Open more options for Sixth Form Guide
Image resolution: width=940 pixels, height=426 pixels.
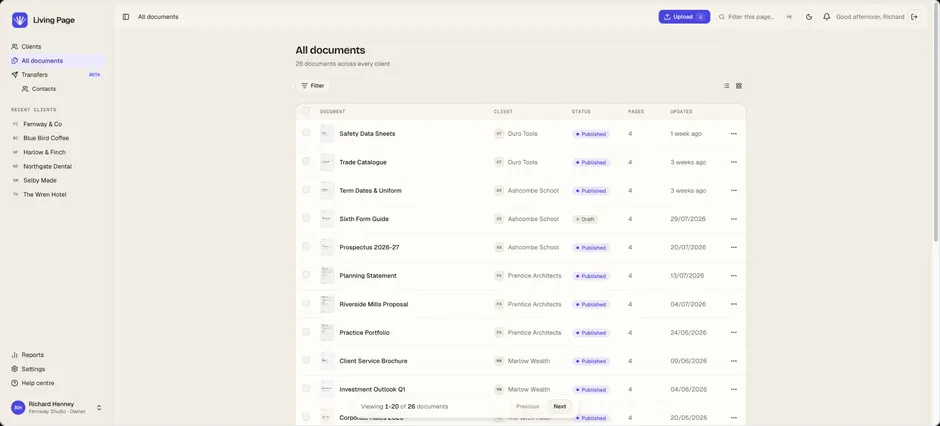pyautogui.click(x=734, y=219)
